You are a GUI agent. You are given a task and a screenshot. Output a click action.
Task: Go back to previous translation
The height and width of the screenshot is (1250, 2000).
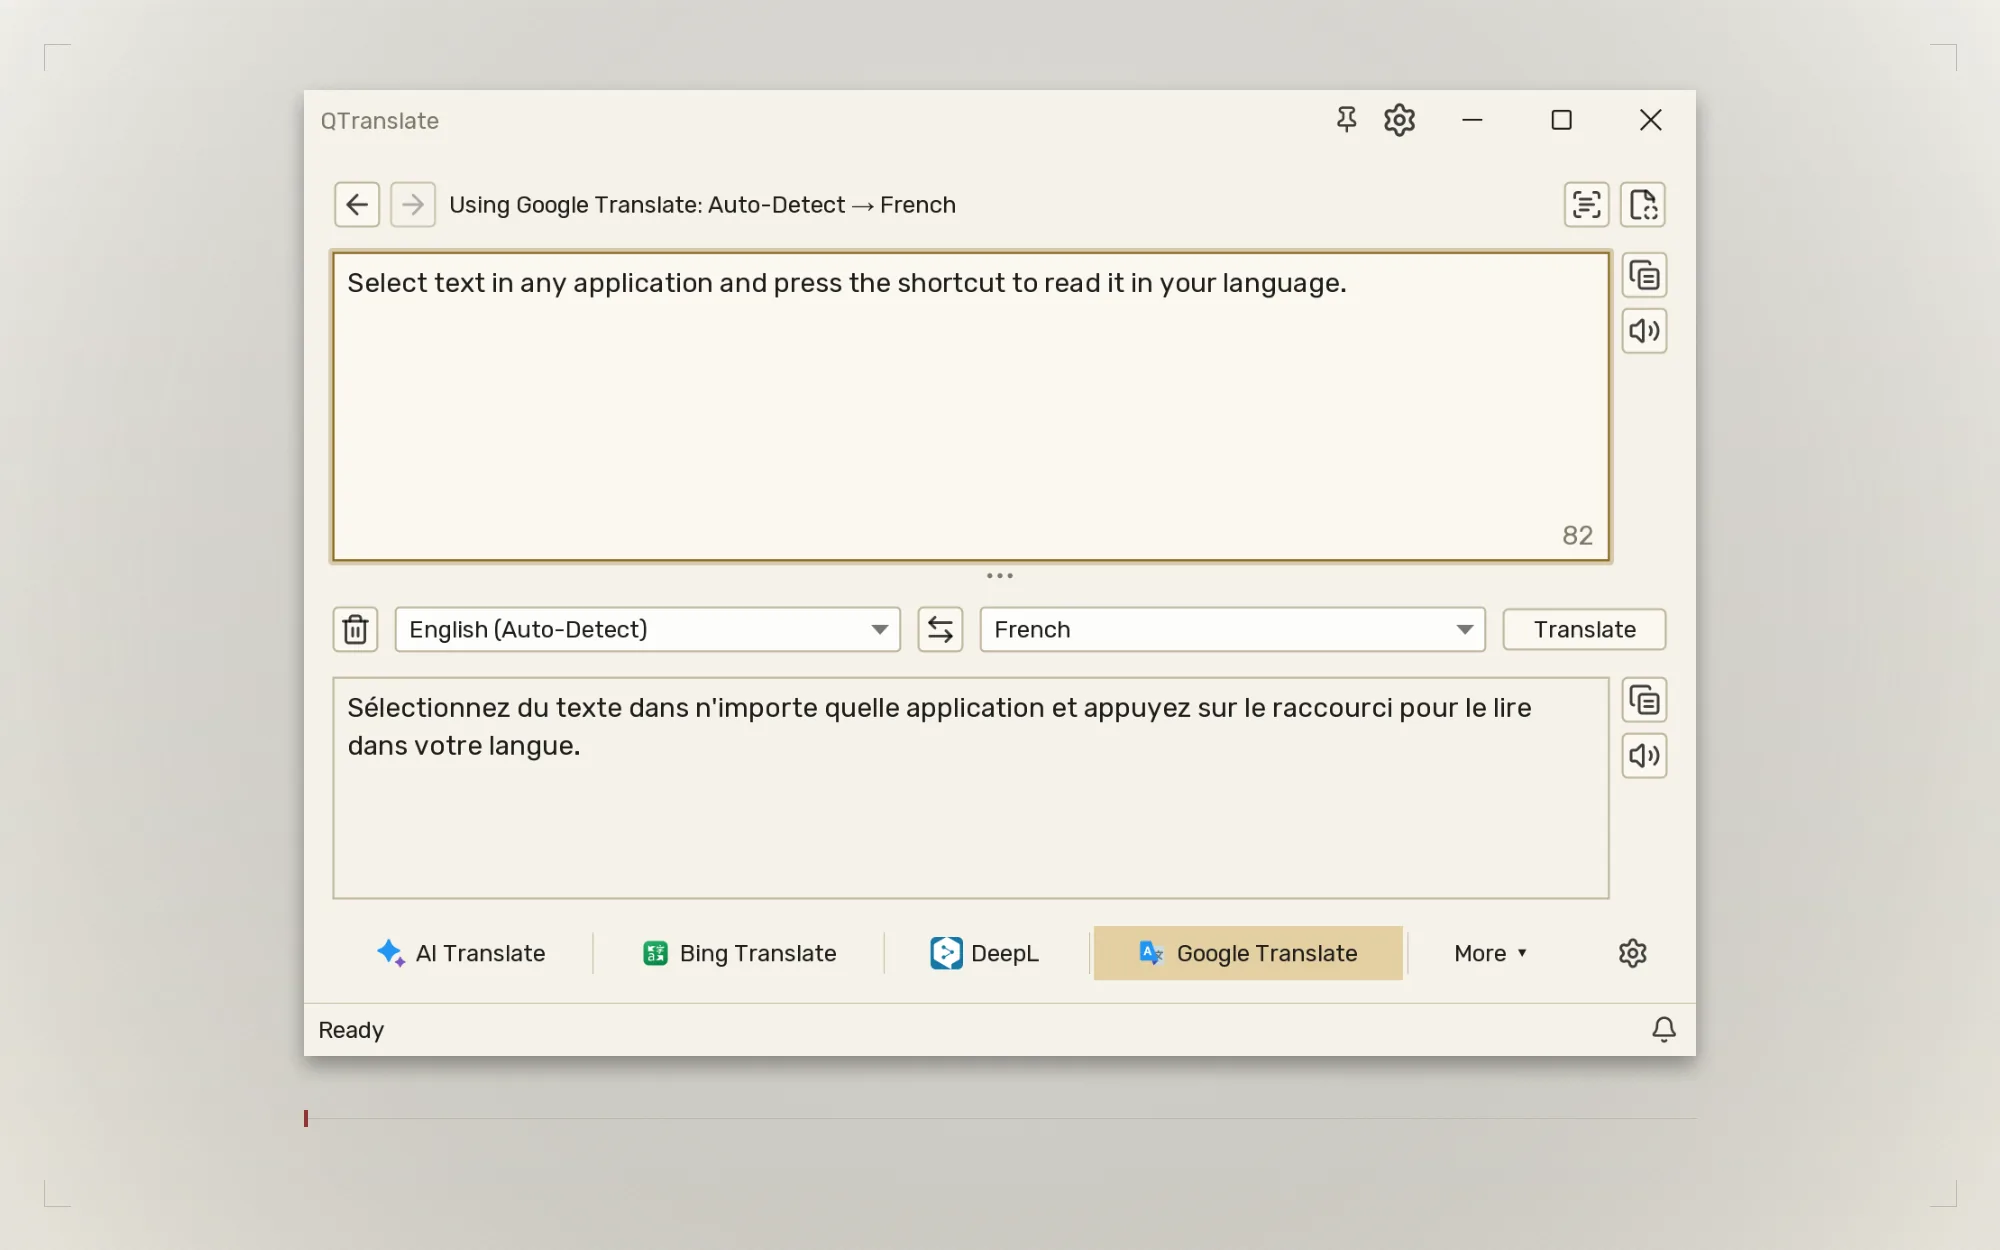click(357, 205)
